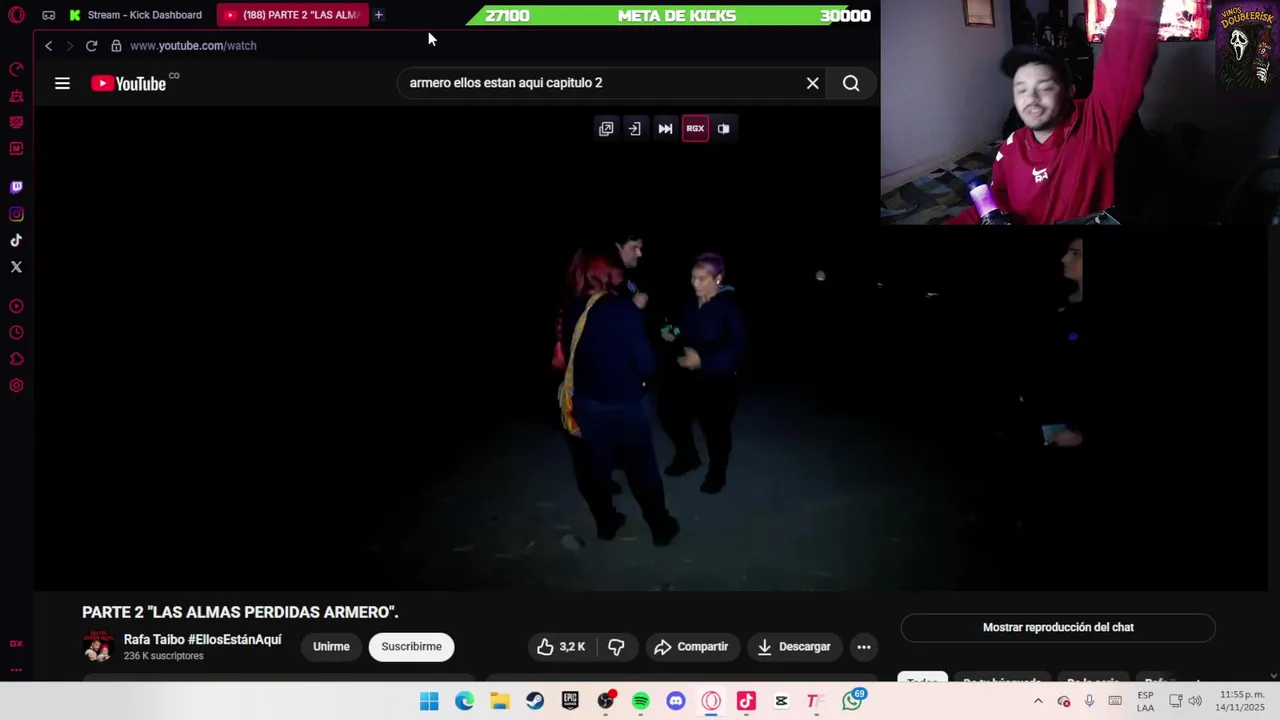Open Extensions cube icon in sidebar
The image size is (1280, 720).
point(16,359)
